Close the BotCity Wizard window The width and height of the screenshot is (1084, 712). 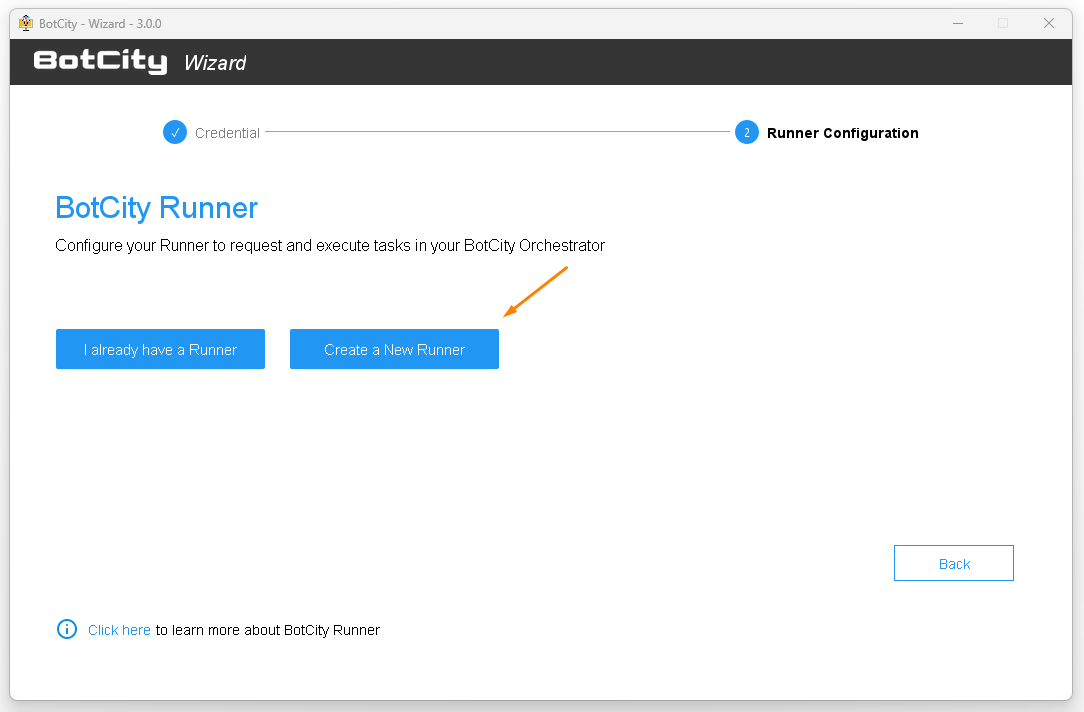click(x=1049, y=23)
